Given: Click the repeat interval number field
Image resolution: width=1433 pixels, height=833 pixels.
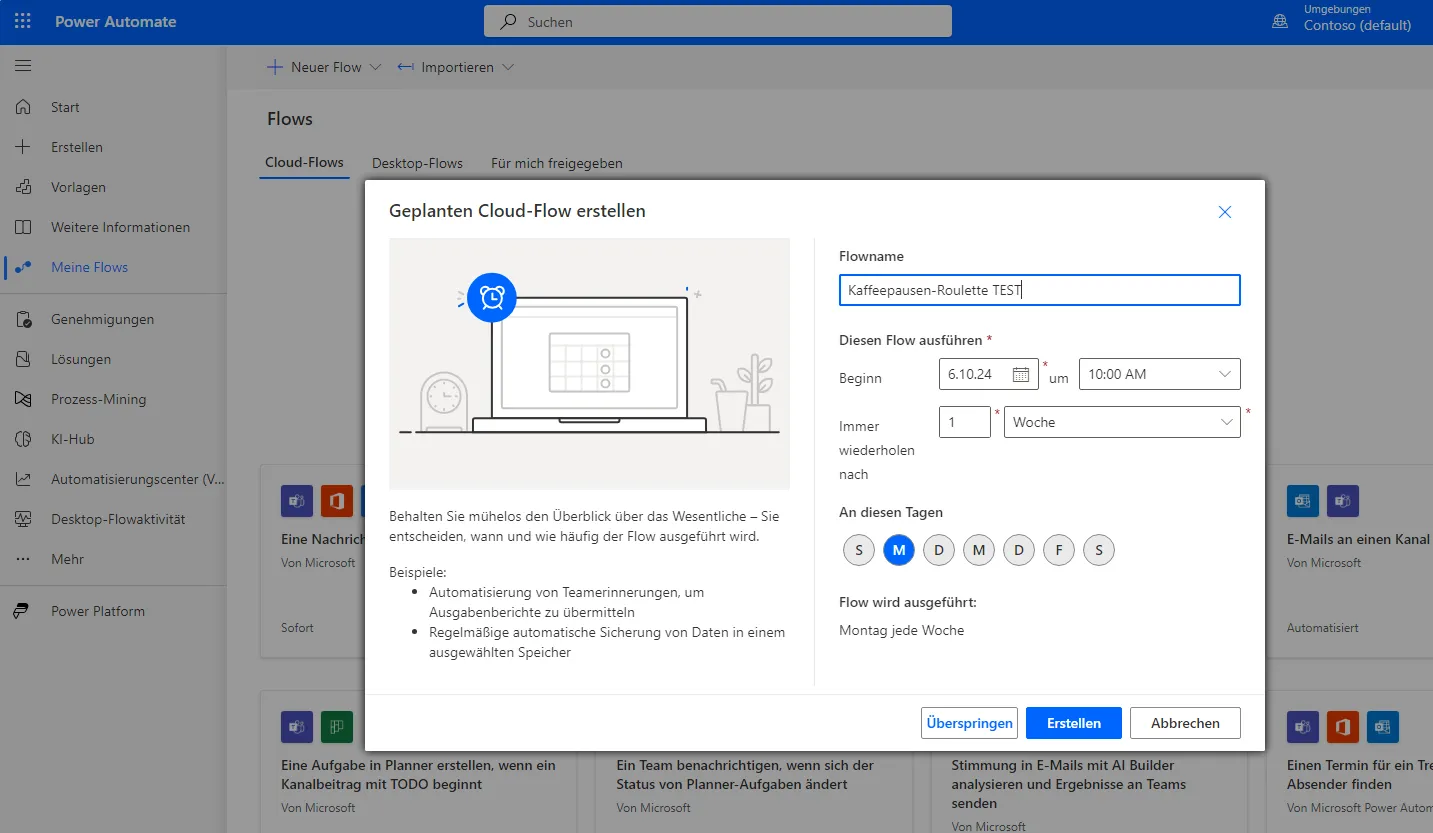Looking at the screenshot, I should [965, 422].
